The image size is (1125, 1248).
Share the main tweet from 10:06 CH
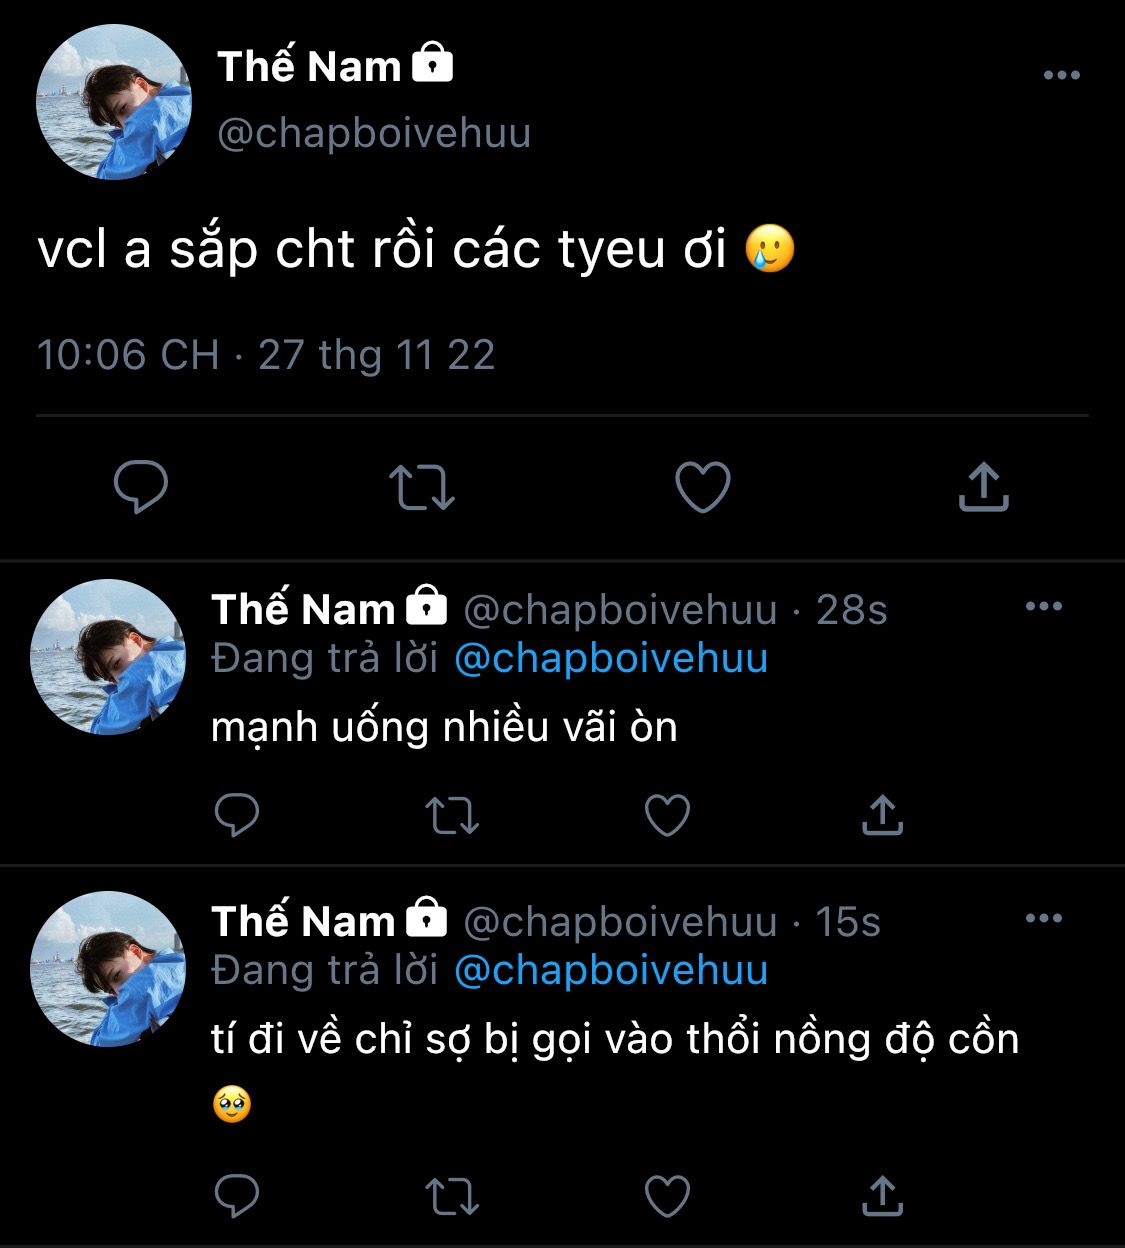point(984,487)
